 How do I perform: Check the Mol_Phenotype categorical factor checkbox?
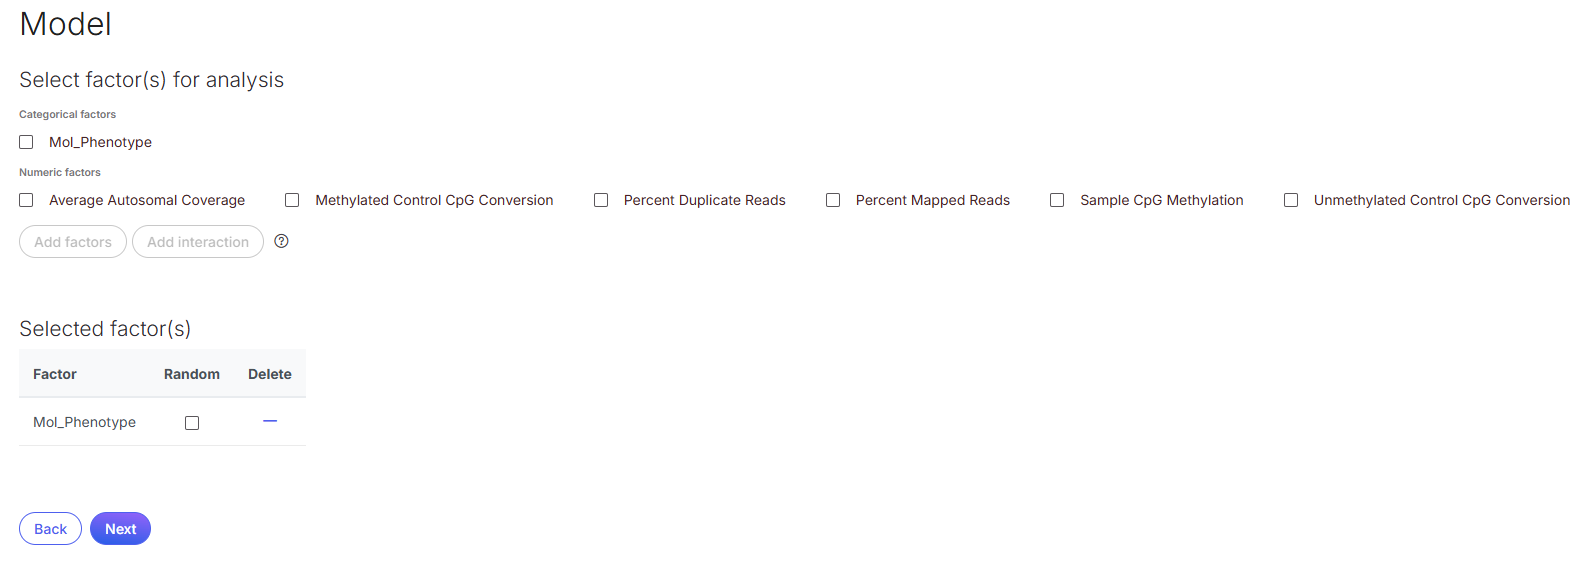coord(27,142)
